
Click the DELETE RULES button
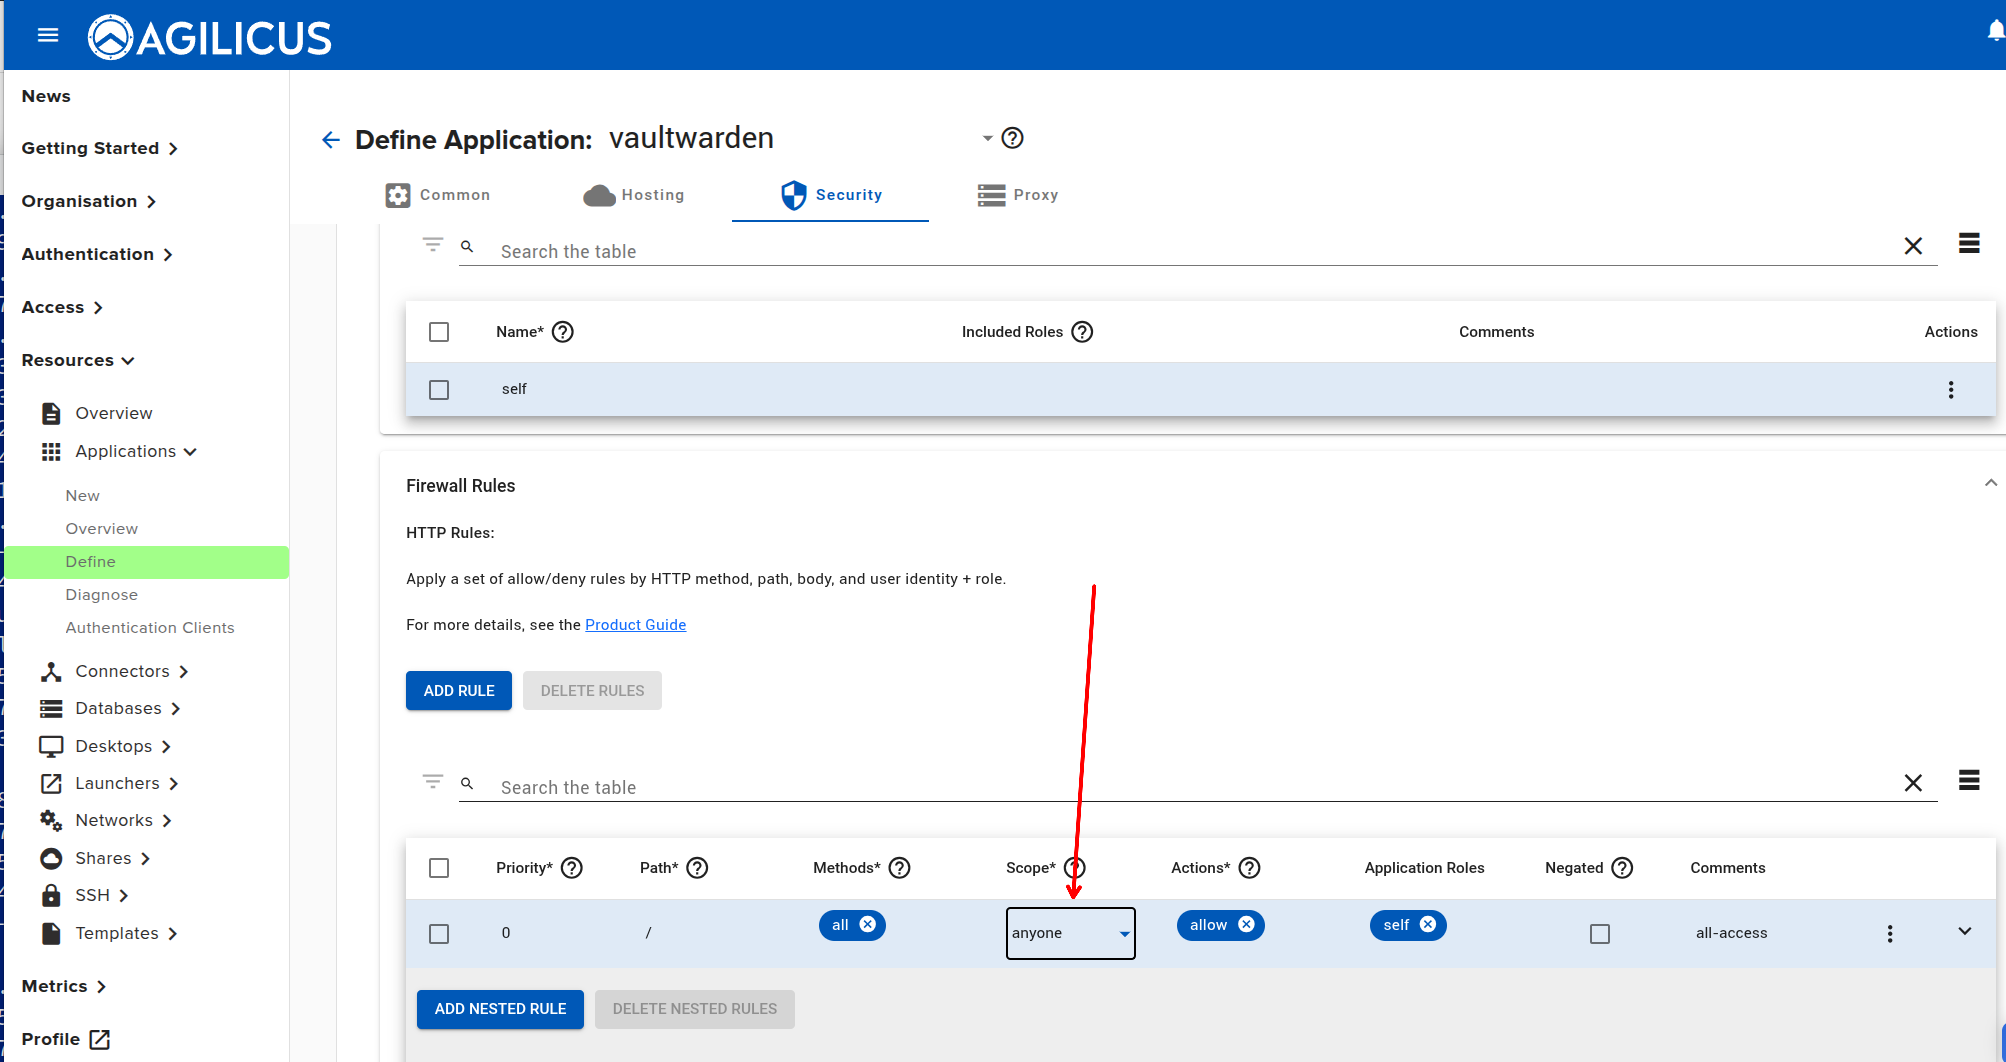[x=592, y=691]
